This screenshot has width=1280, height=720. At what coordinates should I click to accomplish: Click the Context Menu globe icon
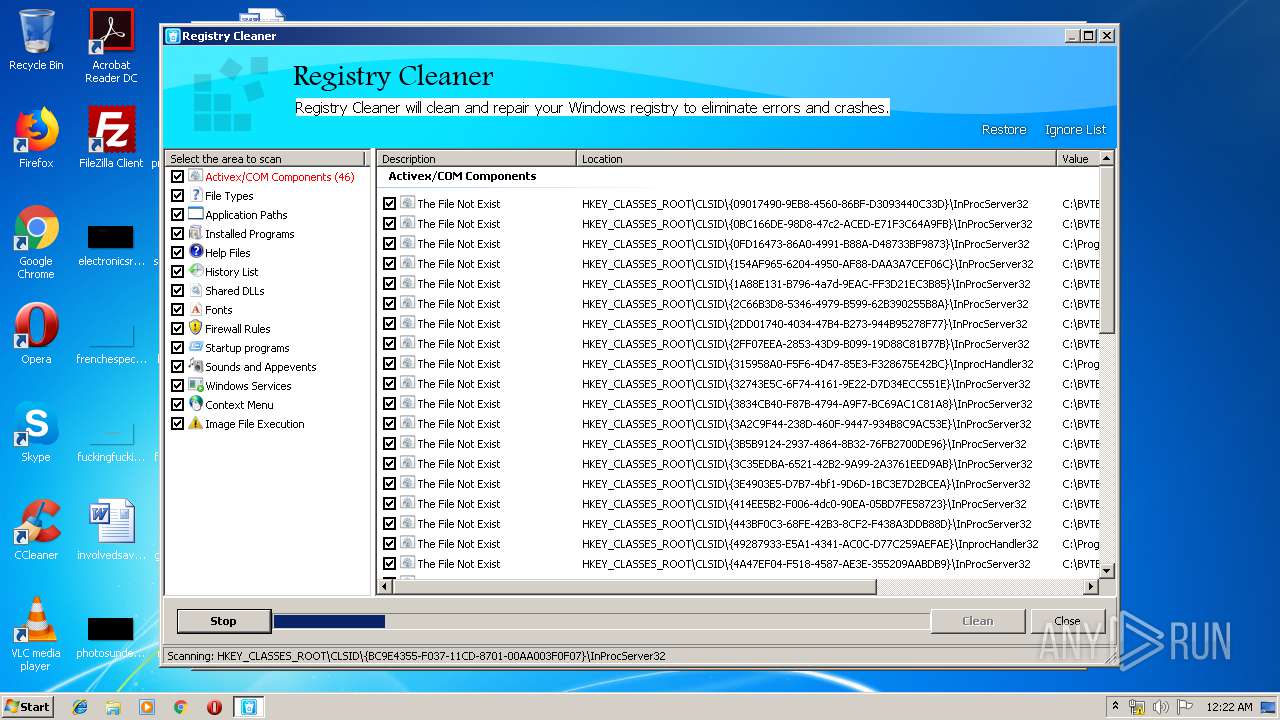coord(196,404)
